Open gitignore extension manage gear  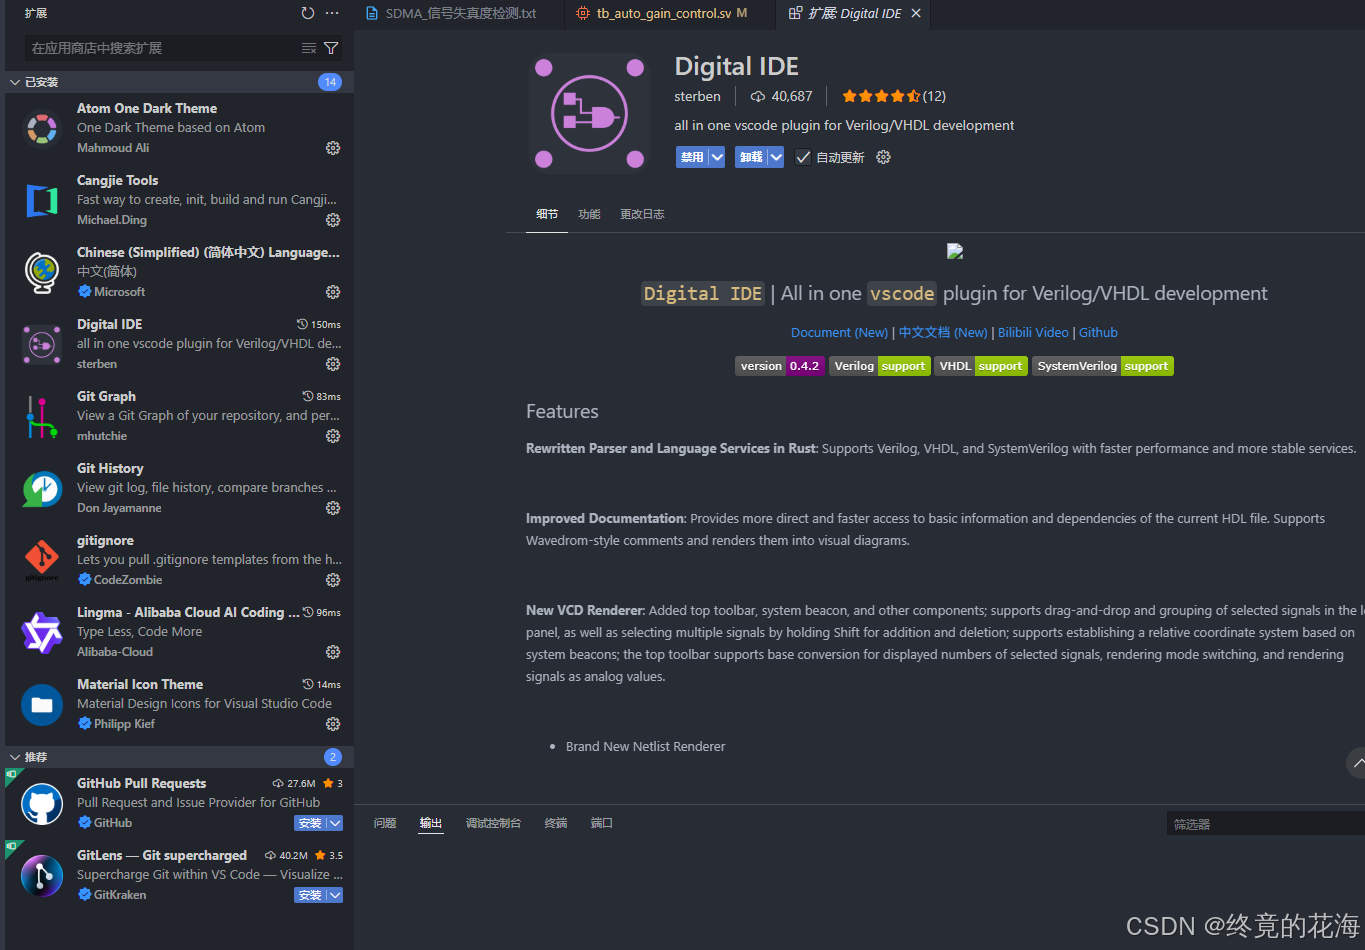coord(333,580)
